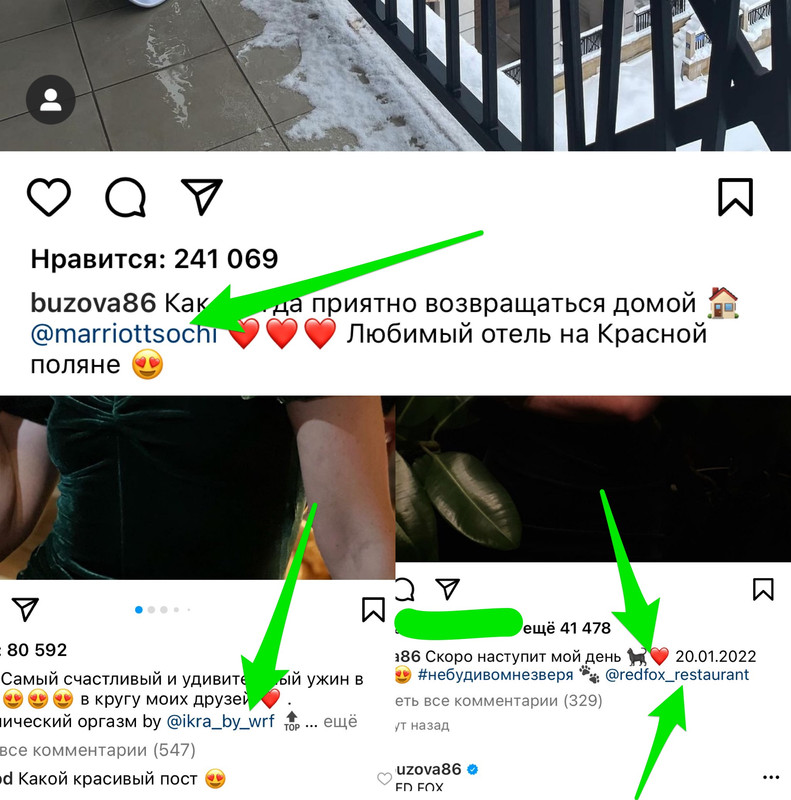Like the Marriott Sochi post with heart icon

[48, 197]
